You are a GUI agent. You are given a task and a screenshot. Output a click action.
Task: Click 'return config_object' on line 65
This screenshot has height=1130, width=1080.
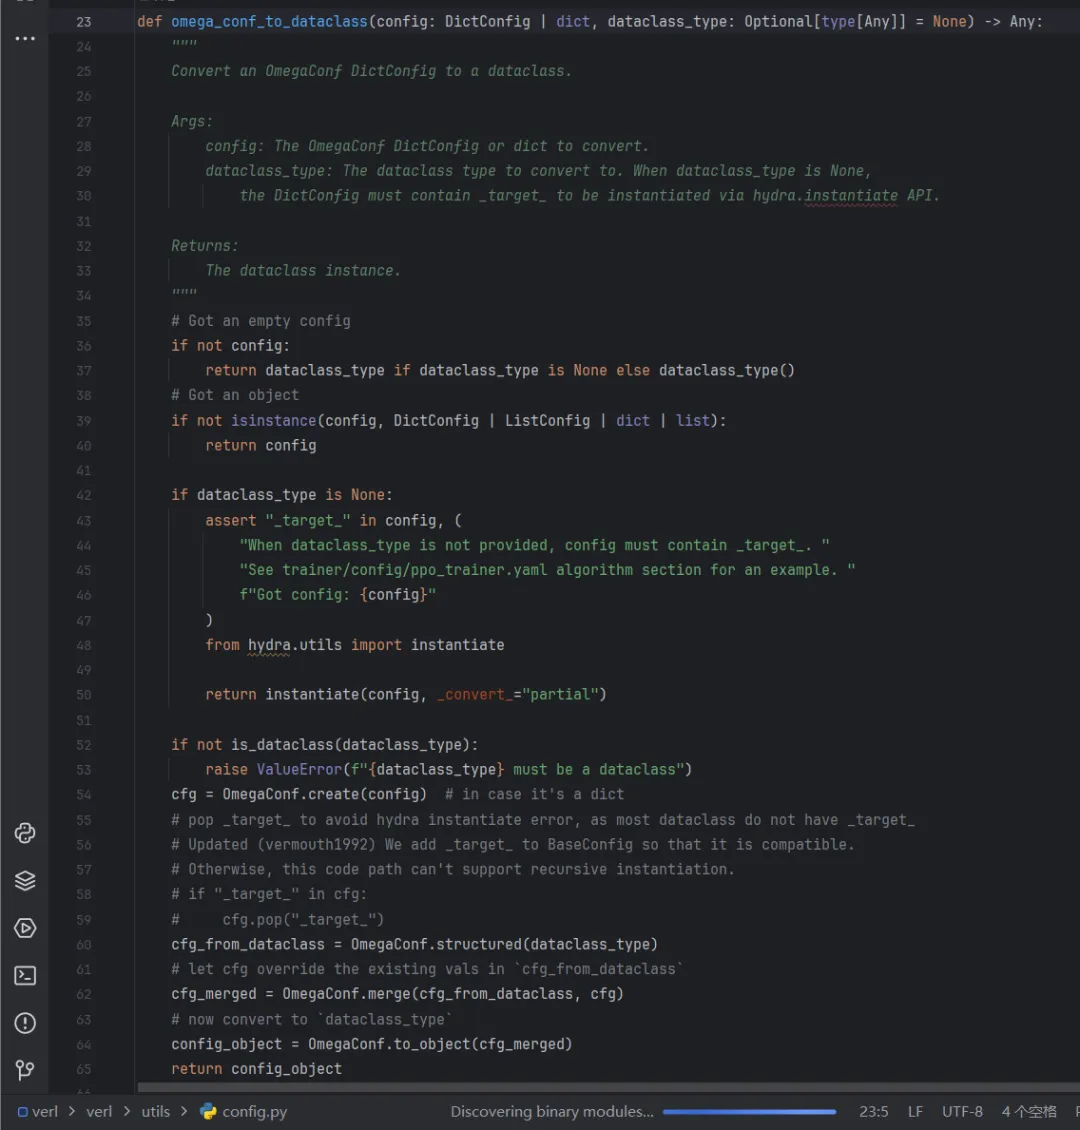256,1069
